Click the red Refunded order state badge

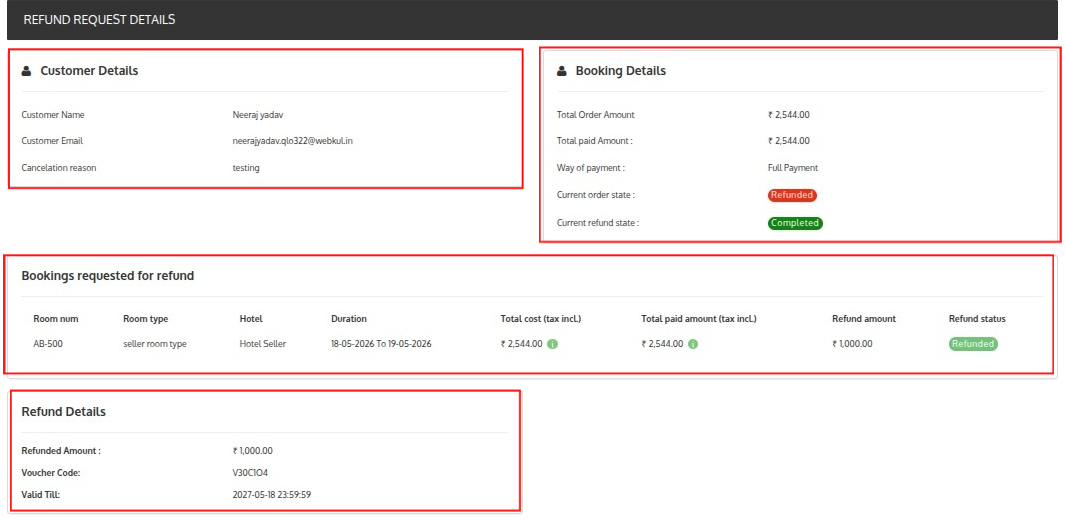tap(792, 195)
